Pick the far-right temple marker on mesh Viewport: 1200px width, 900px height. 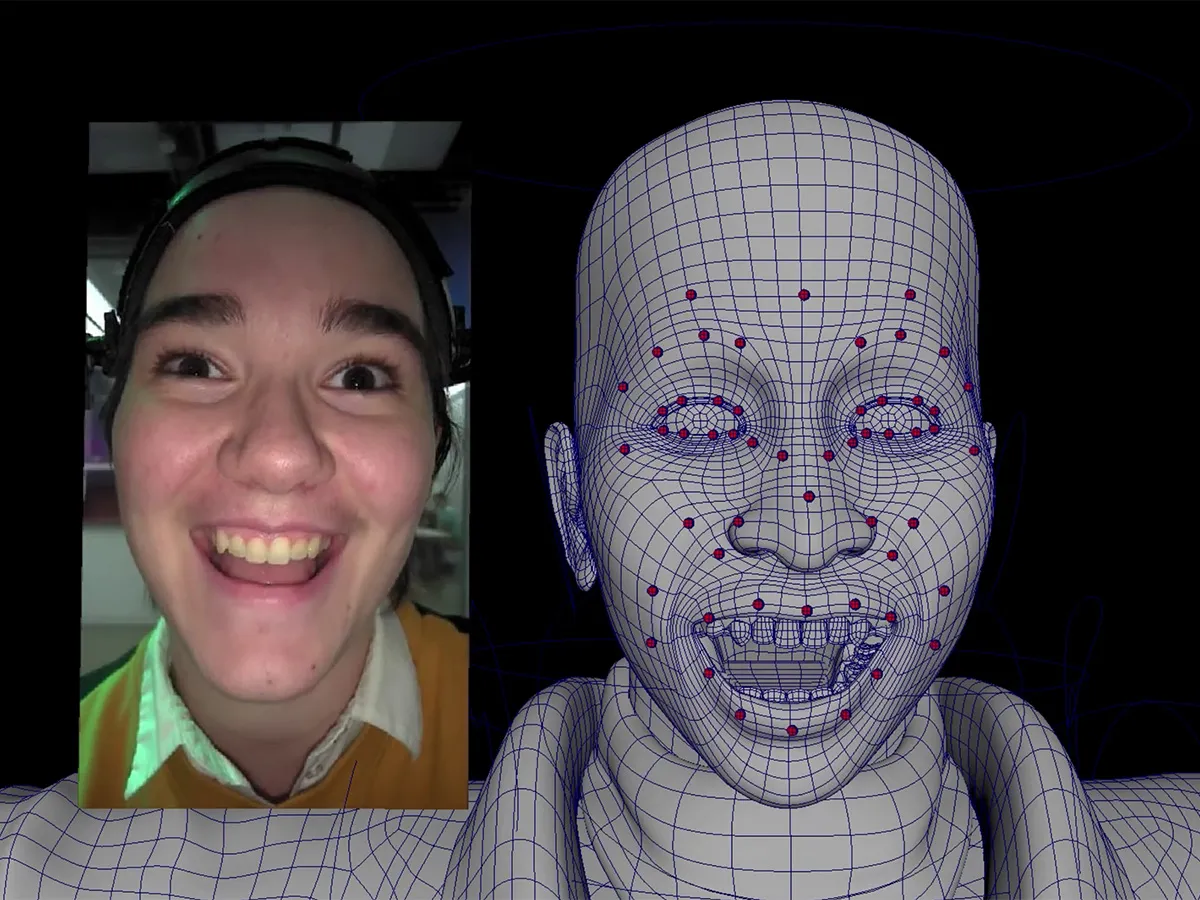click(x=968, y=387)
